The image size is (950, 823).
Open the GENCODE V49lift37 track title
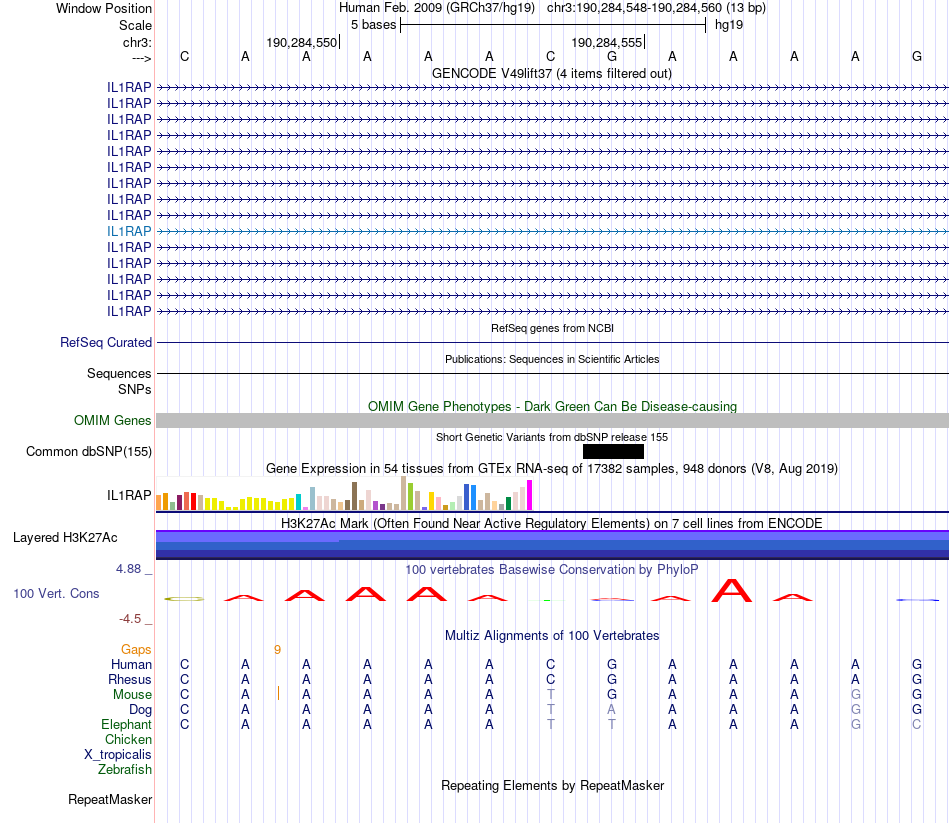click(x=551, y=73)
